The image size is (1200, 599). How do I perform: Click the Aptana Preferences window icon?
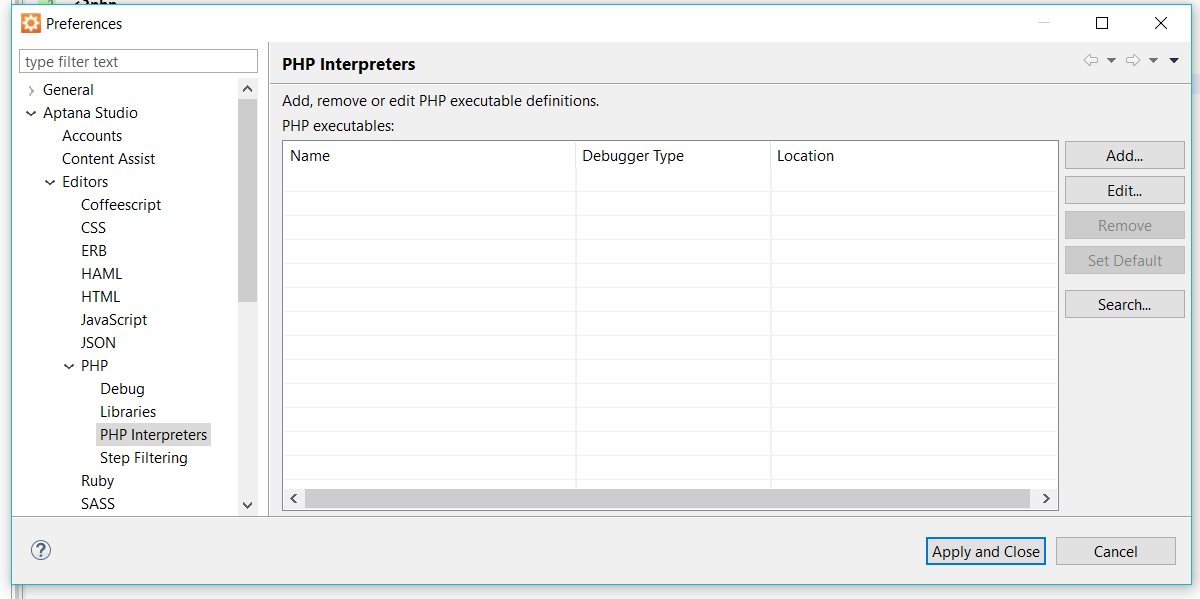pos(31,23)
